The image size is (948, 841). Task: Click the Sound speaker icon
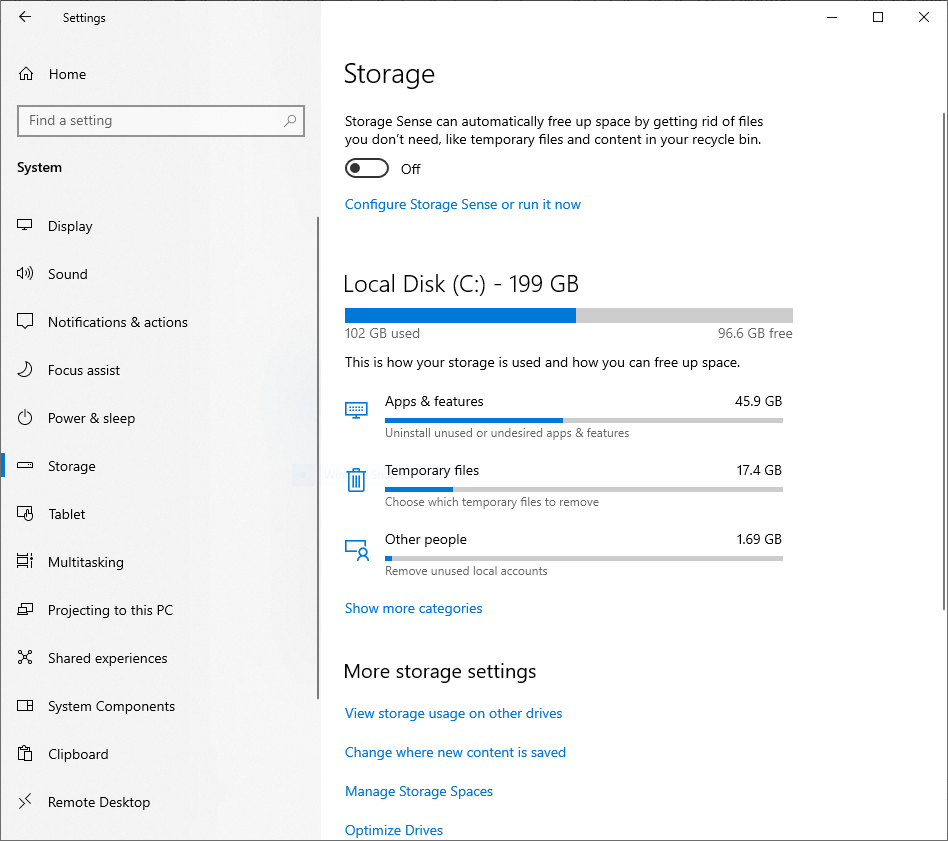pyautogui.click(x=26, y=274)
